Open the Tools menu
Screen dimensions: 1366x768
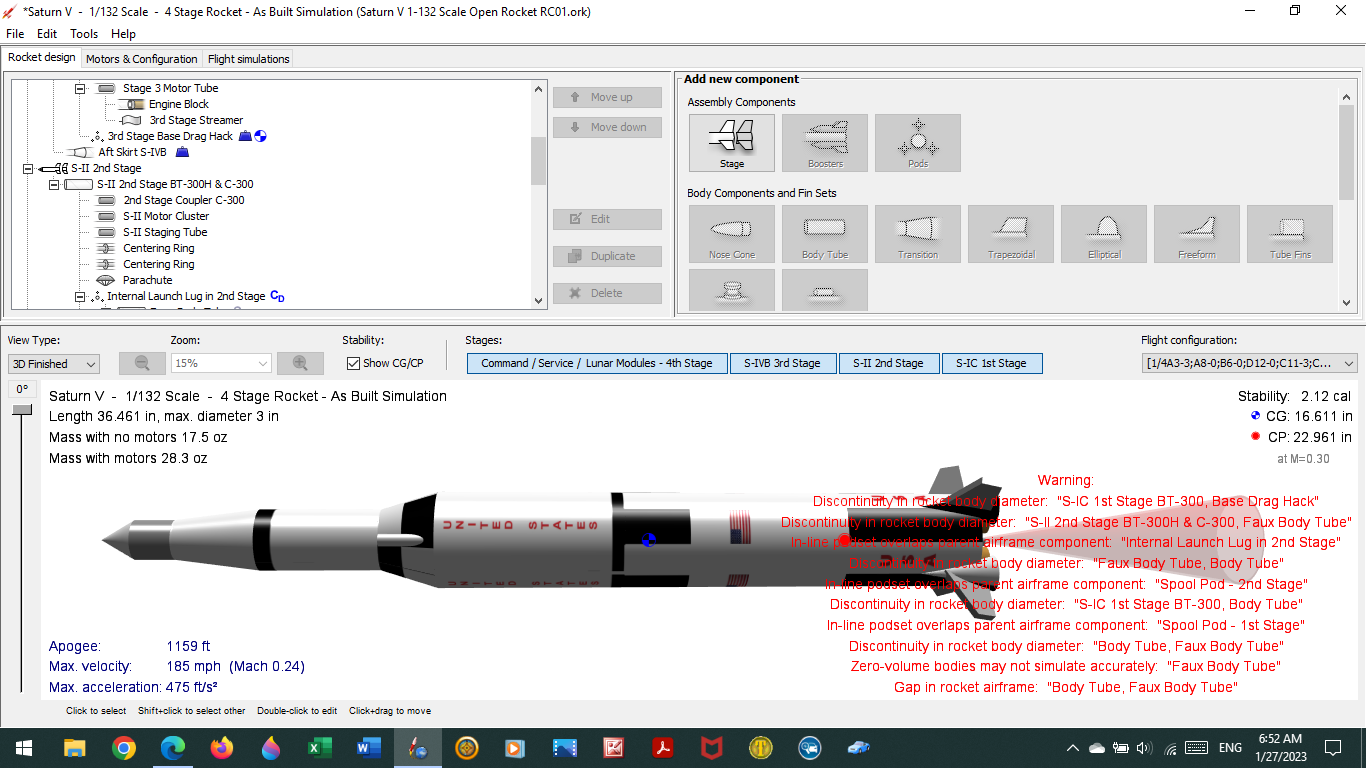(x=83, y=33)
